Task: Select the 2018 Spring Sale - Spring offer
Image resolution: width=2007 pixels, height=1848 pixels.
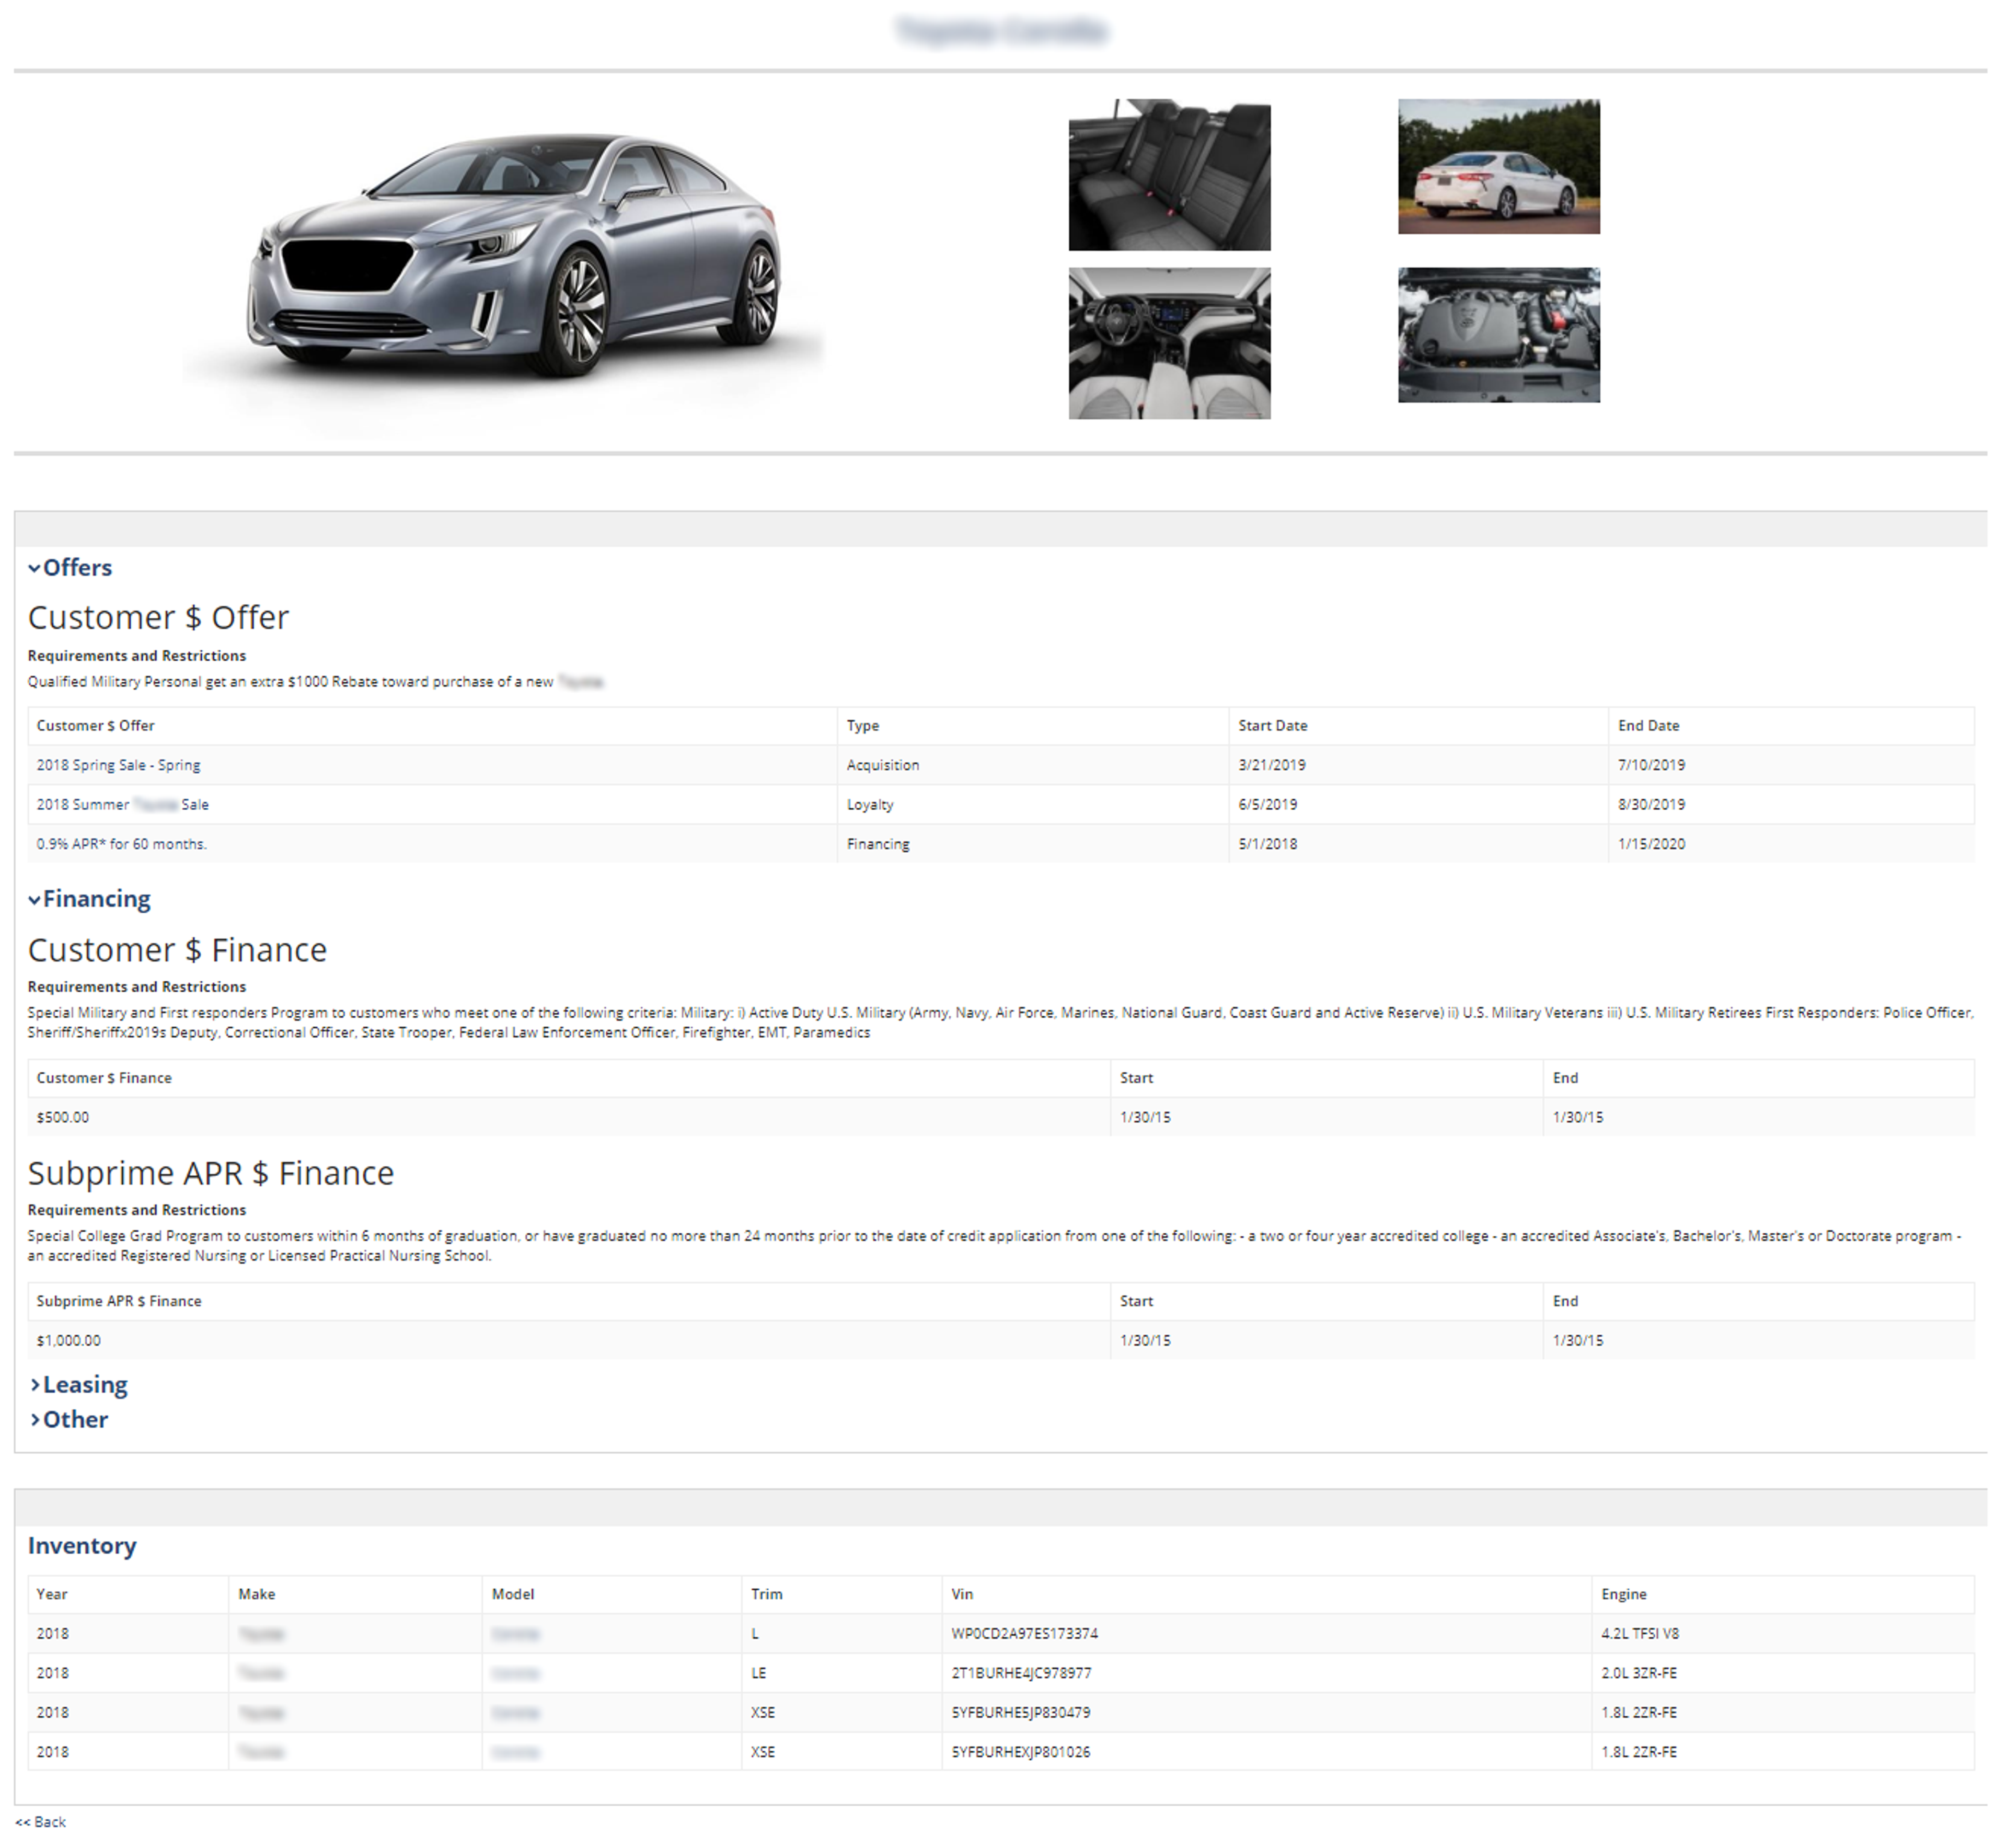Action: click(118, 765)
